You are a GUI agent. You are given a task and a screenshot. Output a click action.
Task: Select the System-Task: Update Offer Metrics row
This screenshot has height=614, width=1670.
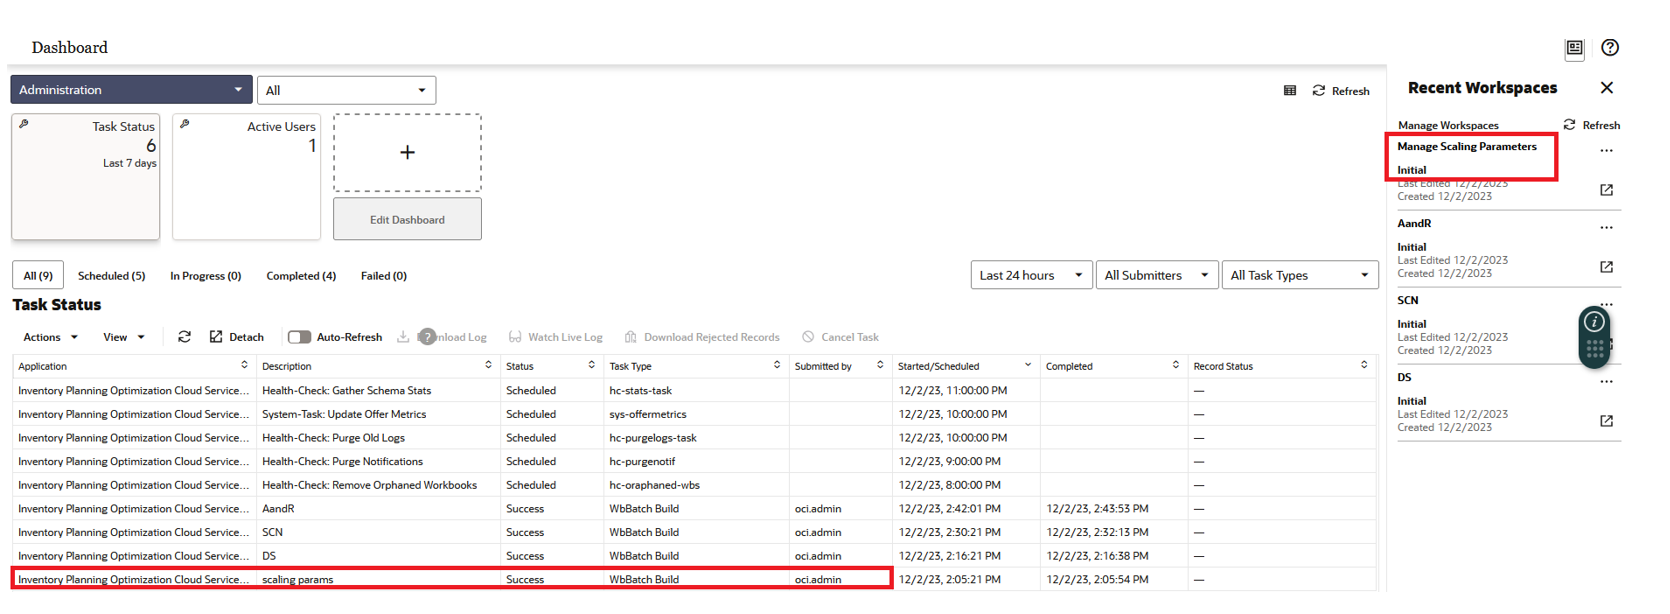[695, 414]
